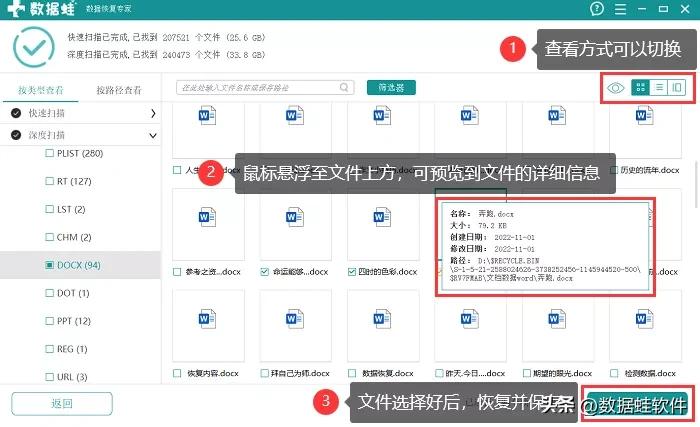Select the CHM (2) type label

pos(74,237)
